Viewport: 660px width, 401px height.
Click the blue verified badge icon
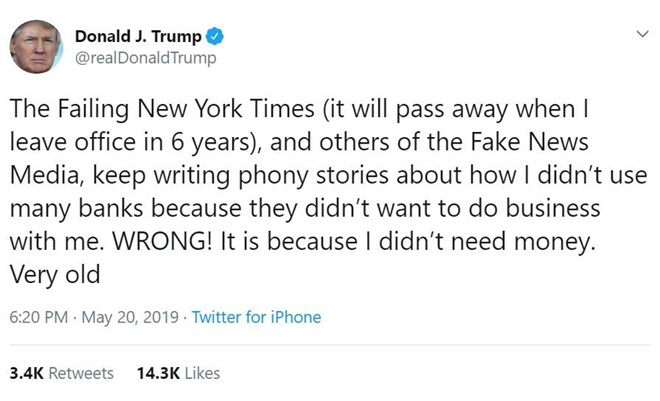[x=215, y=38]
